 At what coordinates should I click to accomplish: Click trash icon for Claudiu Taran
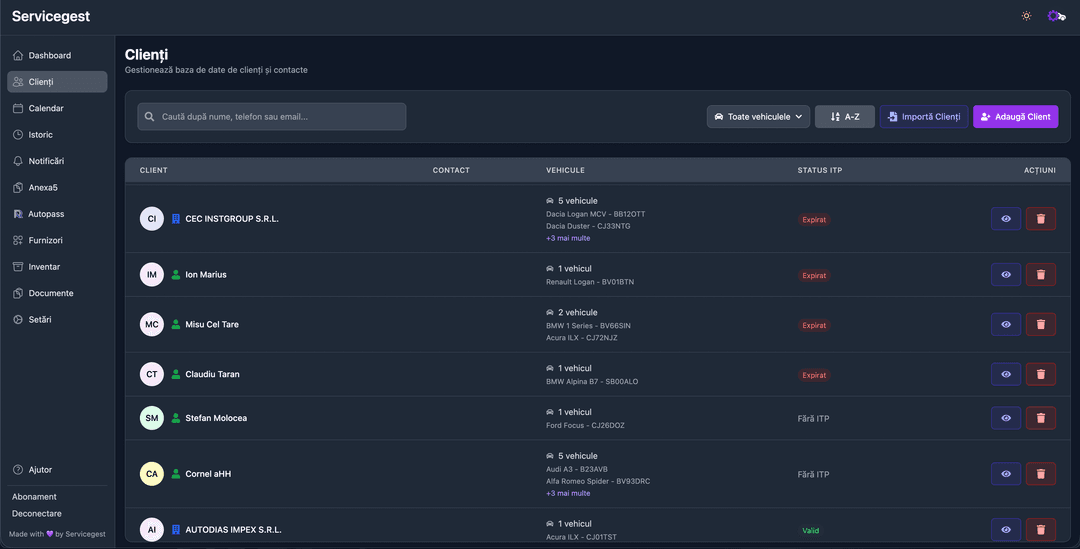point(1040,374)
